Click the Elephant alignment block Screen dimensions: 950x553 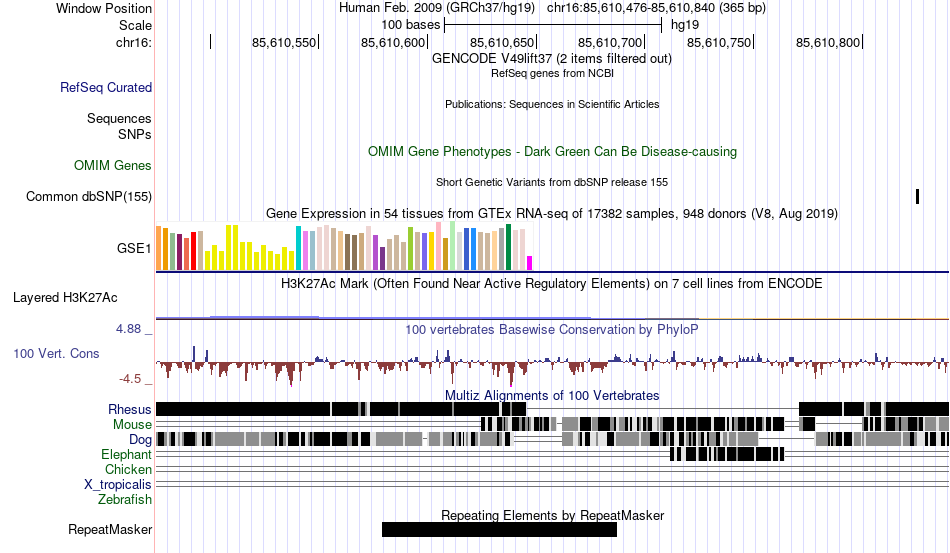[x=727, y=454]
